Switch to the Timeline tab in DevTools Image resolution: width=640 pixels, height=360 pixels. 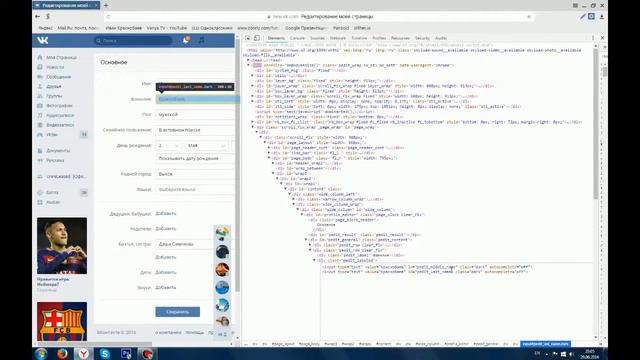click(x=359, y=38)
